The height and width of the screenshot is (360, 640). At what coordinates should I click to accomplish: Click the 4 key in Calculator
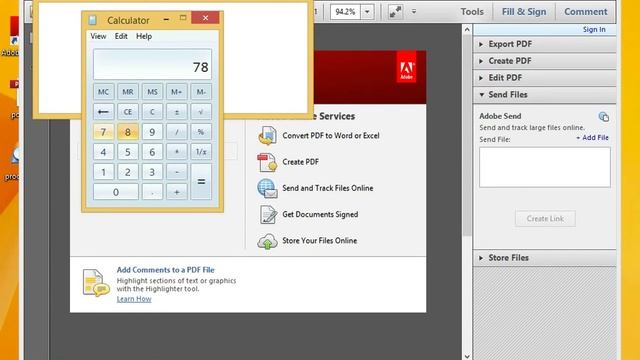(103, 152)
